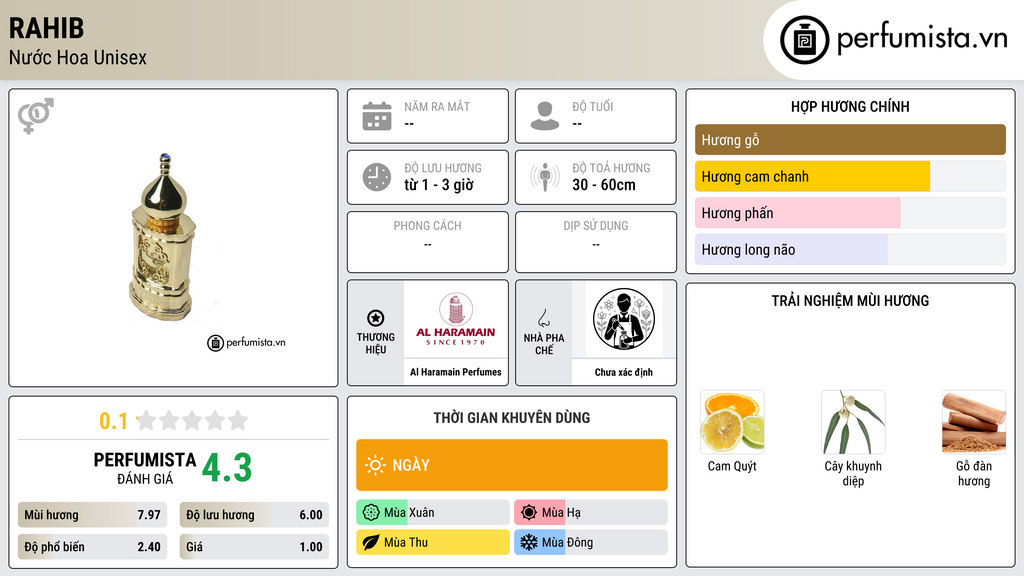Screen dimensions: 1024x576
Task: Click the five-star rating row
Action: pos(193,420)
